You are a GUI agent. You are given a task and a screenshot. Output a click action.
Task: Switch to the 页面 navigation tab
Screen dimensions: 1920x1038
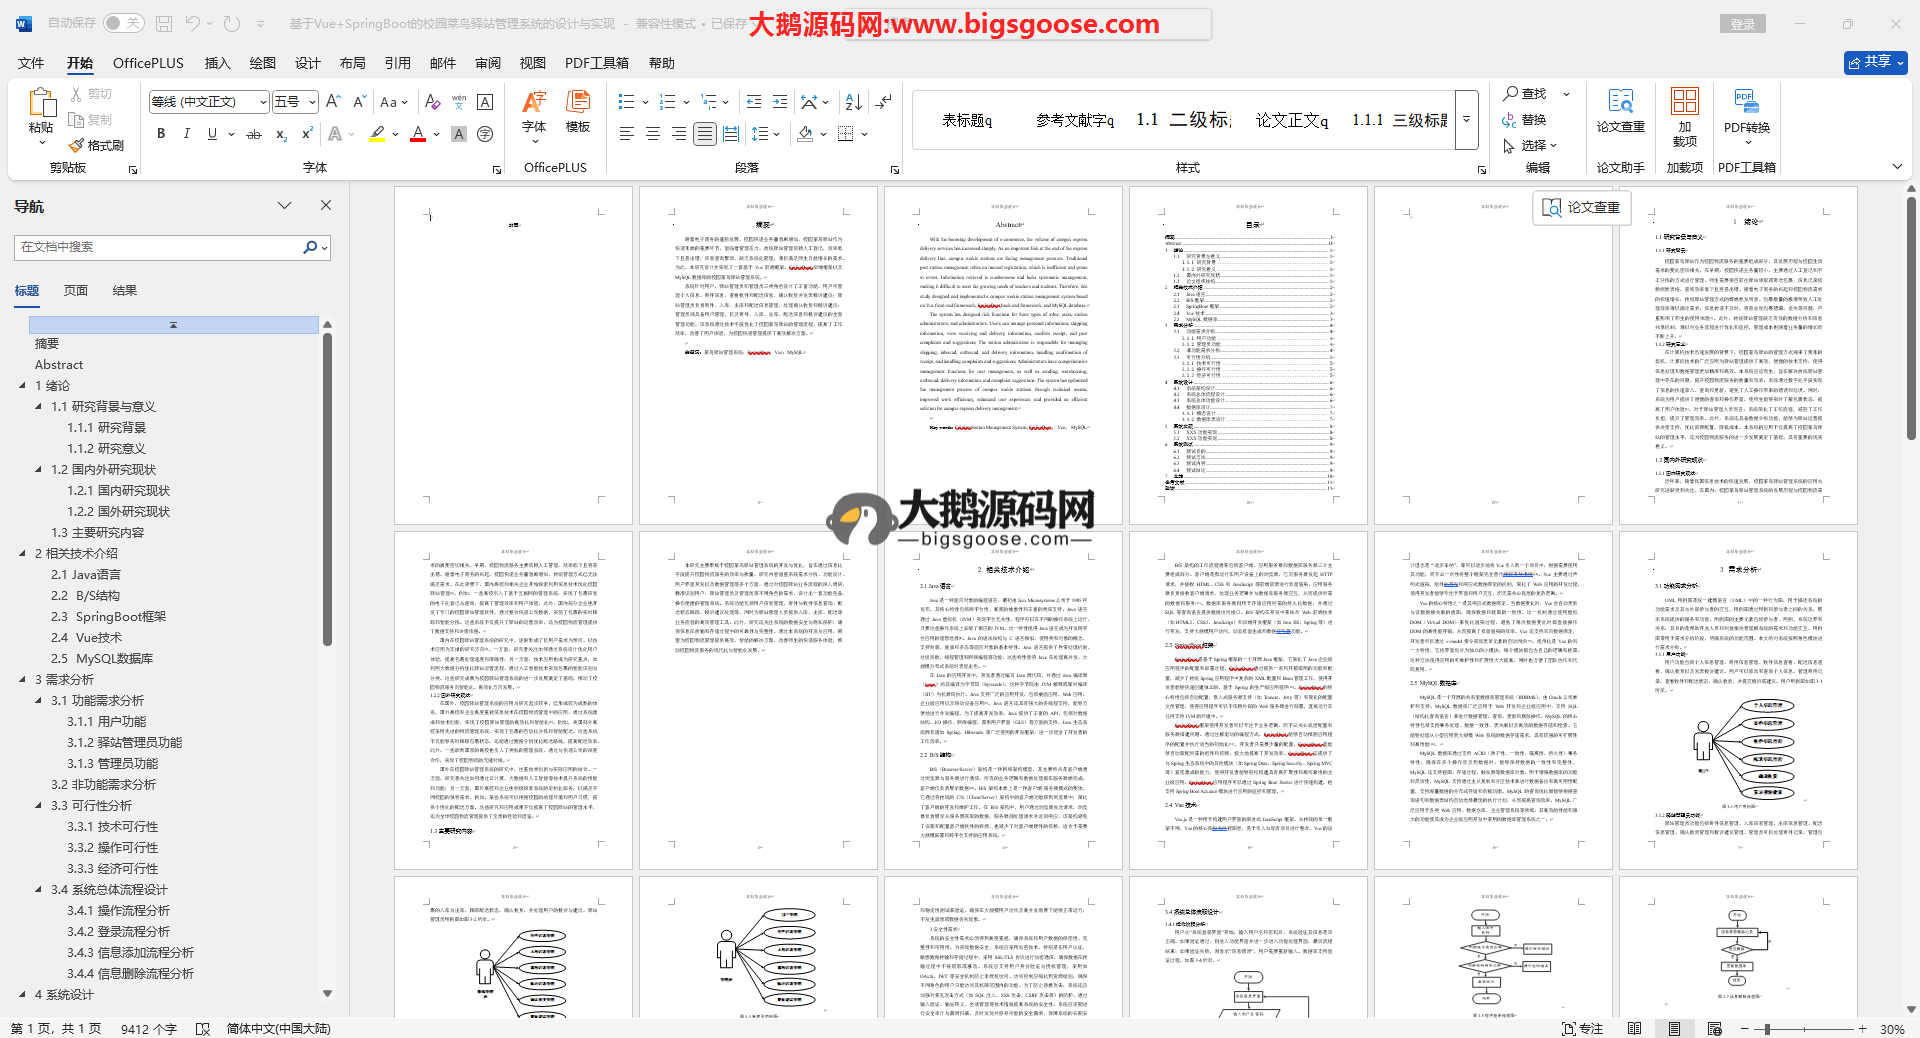click(76, 291)
